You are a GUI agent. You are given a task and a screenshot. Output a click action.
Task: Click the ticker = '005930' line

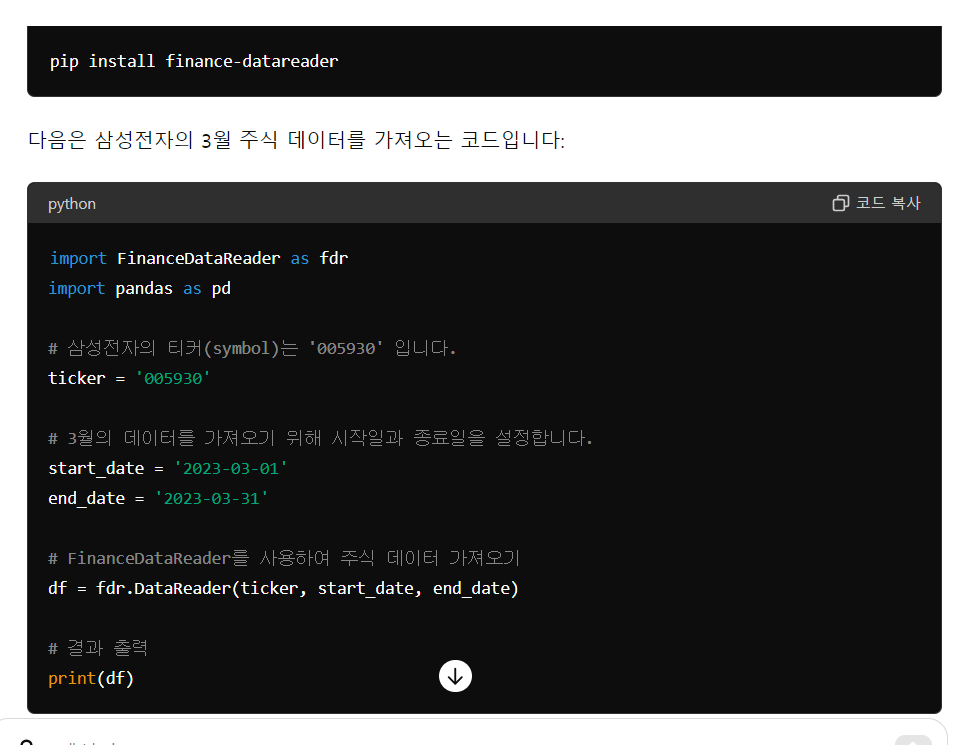point(129,378)
